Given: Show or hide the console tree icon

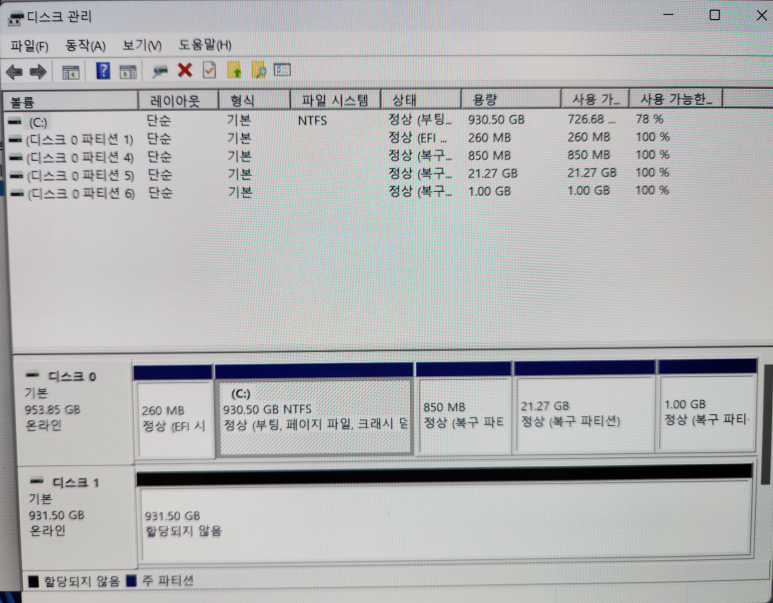Looking at the screenshot, I should coord(71,72).
